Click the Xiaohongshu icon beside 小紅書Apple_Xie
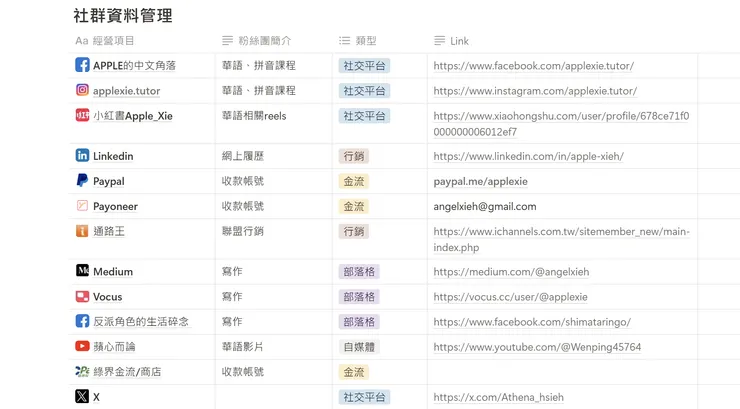The image size is (740, 409). click(82, 115)
